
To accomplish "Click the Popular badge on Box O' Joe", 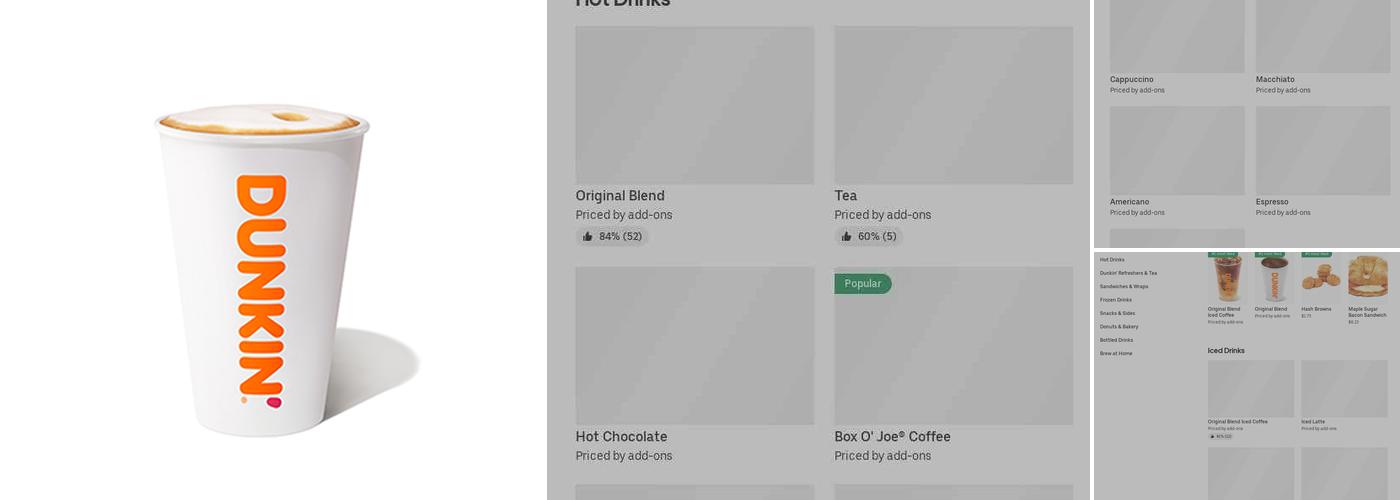I will pos(863,284).
